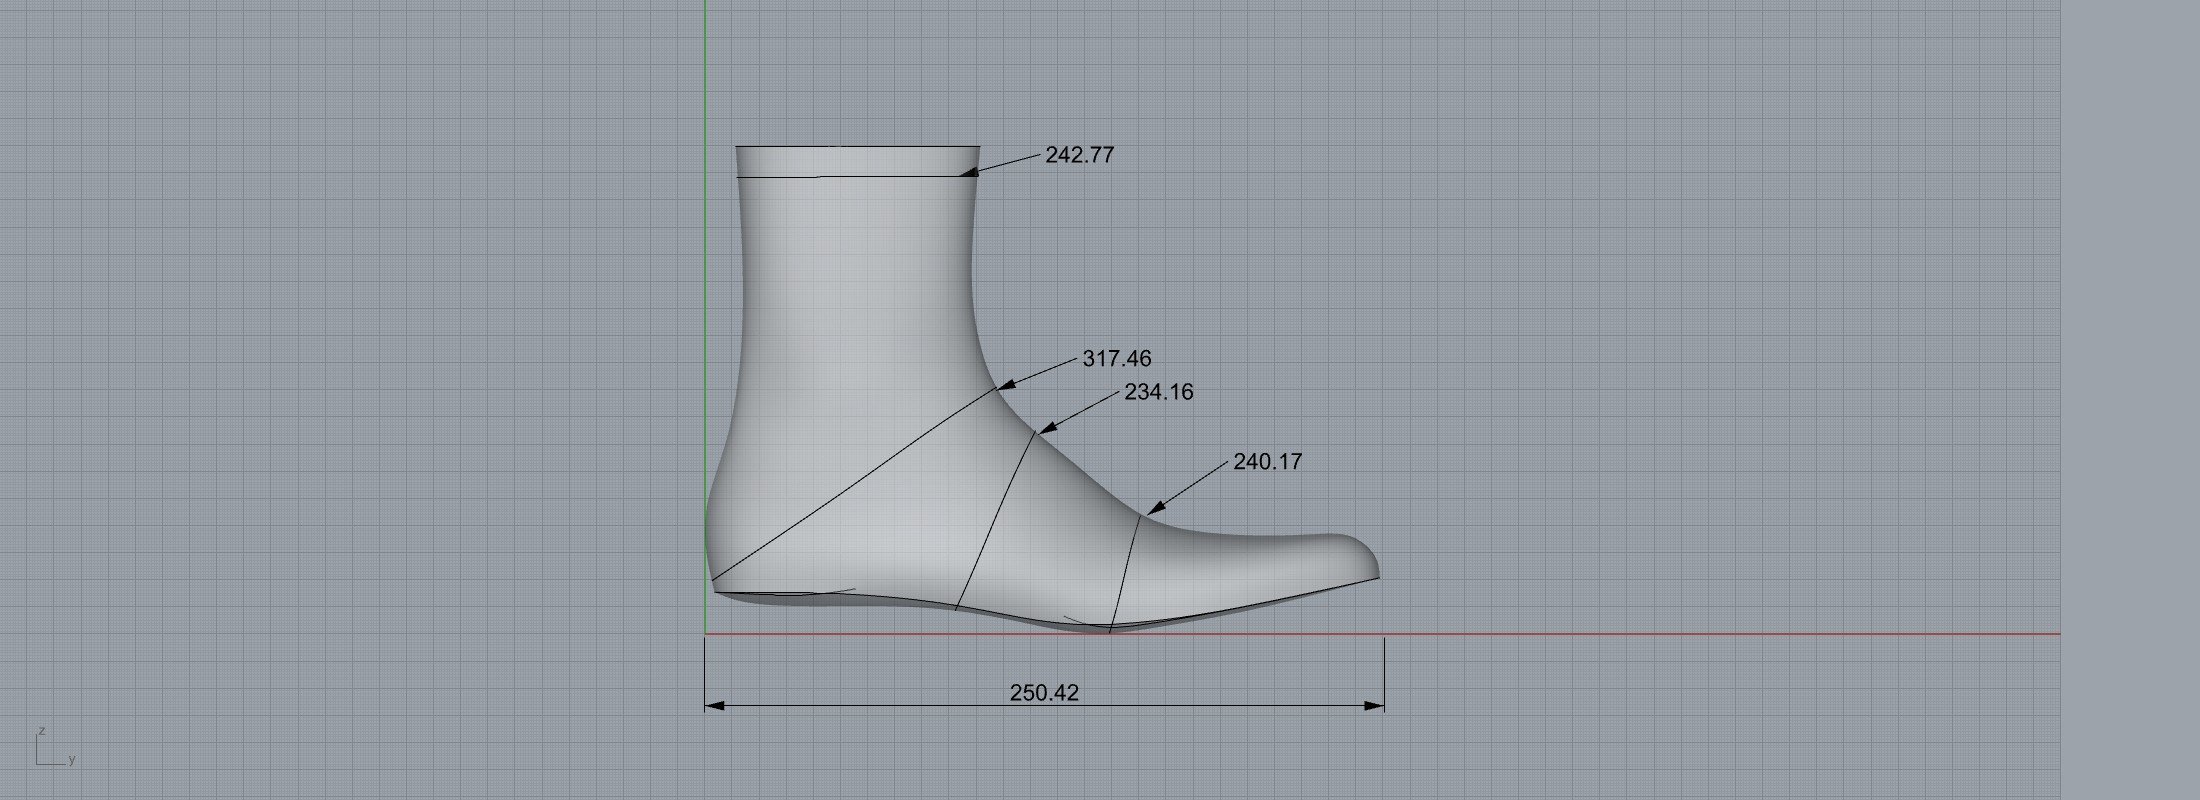Select the 317.46 measurement label
2200x800 pixels.
tap(1116, 358)
